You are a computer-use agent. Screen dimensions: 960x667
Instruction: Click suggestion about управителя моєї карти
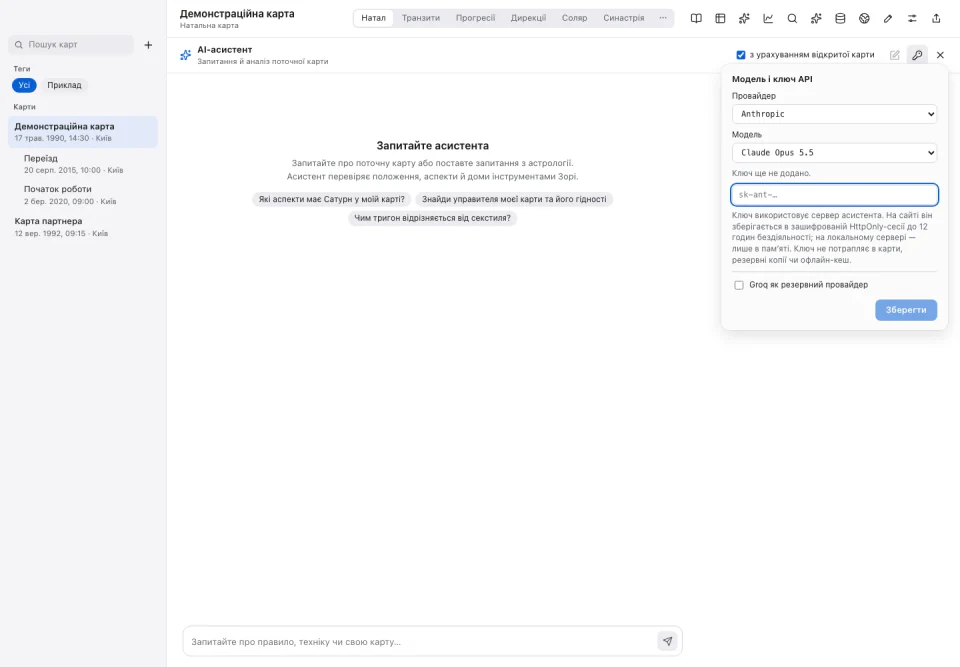(x=514, y=199)
